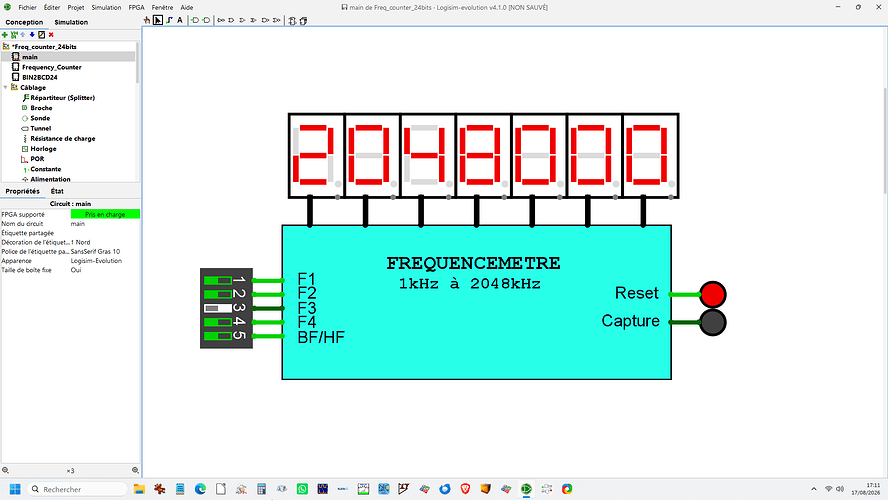Image resolution: width=888 pixels, height=500 pixels.
Task: Click the green Pris en charge field
Action: [x=105, y=214]
